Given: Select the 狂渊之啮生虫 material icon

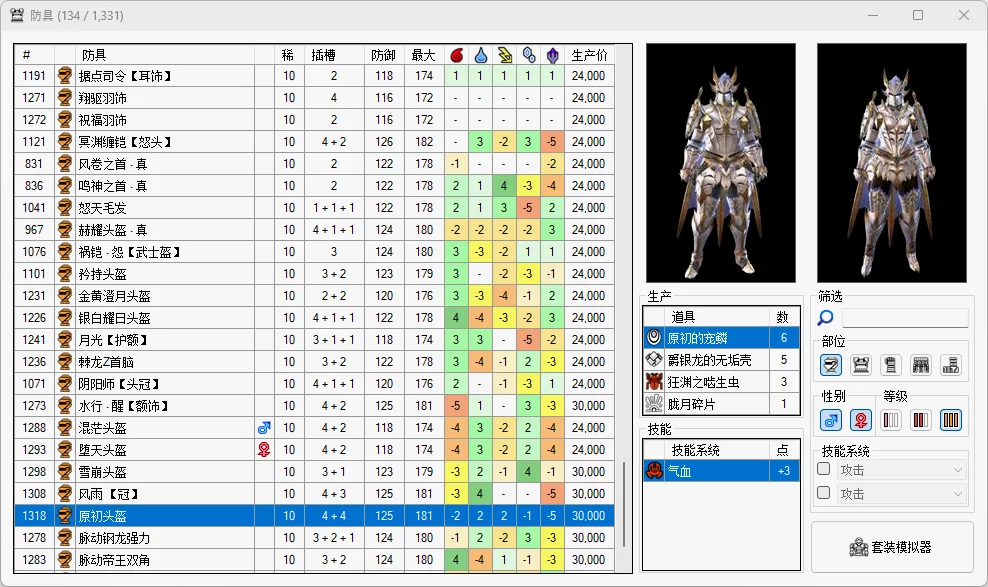Looking at the screenshot, I should [x=654, y=382].
